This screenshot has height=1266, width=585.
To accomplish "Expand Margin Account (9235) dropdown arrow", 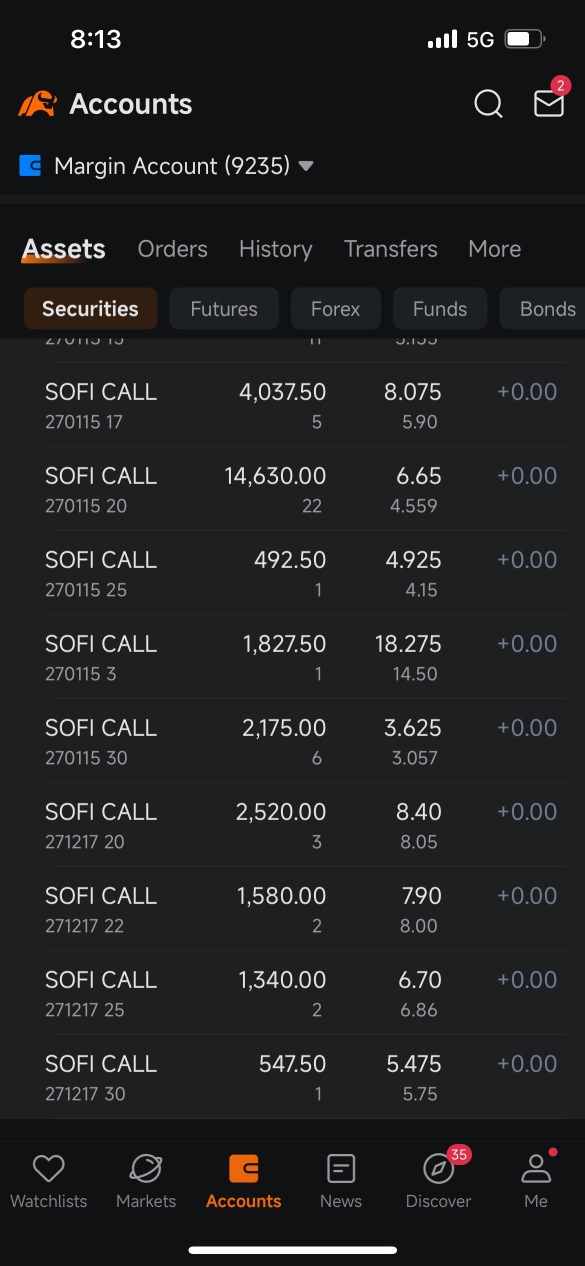I will [x=306, y=166].
